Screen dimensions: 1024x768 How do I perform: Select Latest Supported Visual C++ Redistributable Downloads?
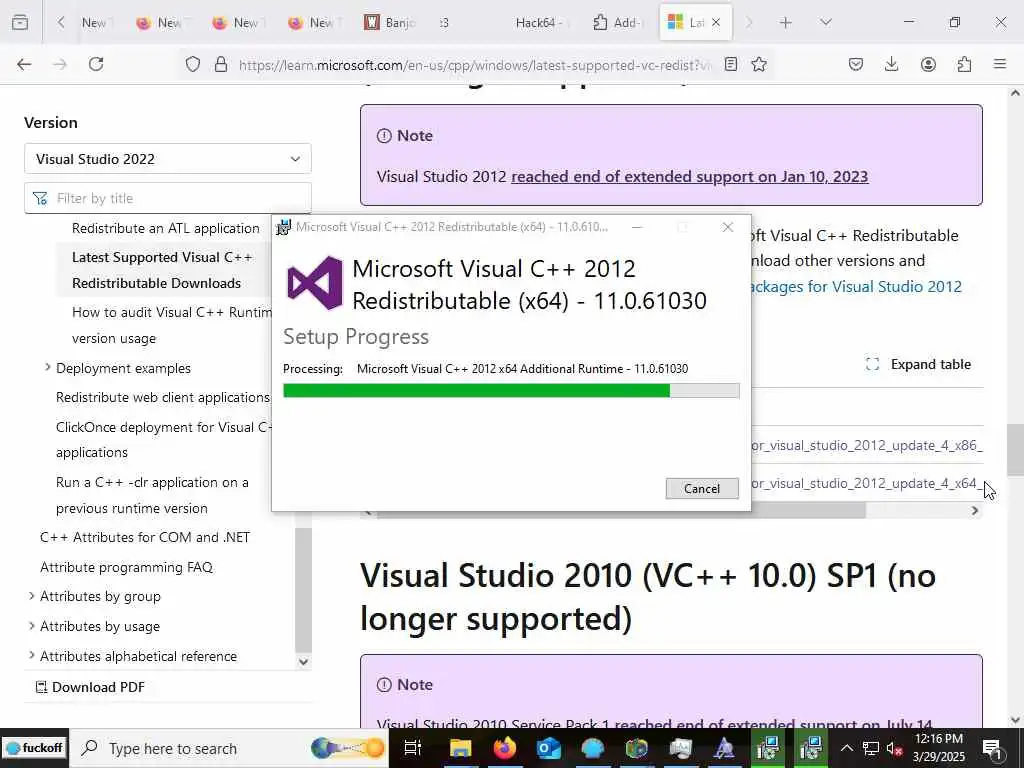(163, 270)
